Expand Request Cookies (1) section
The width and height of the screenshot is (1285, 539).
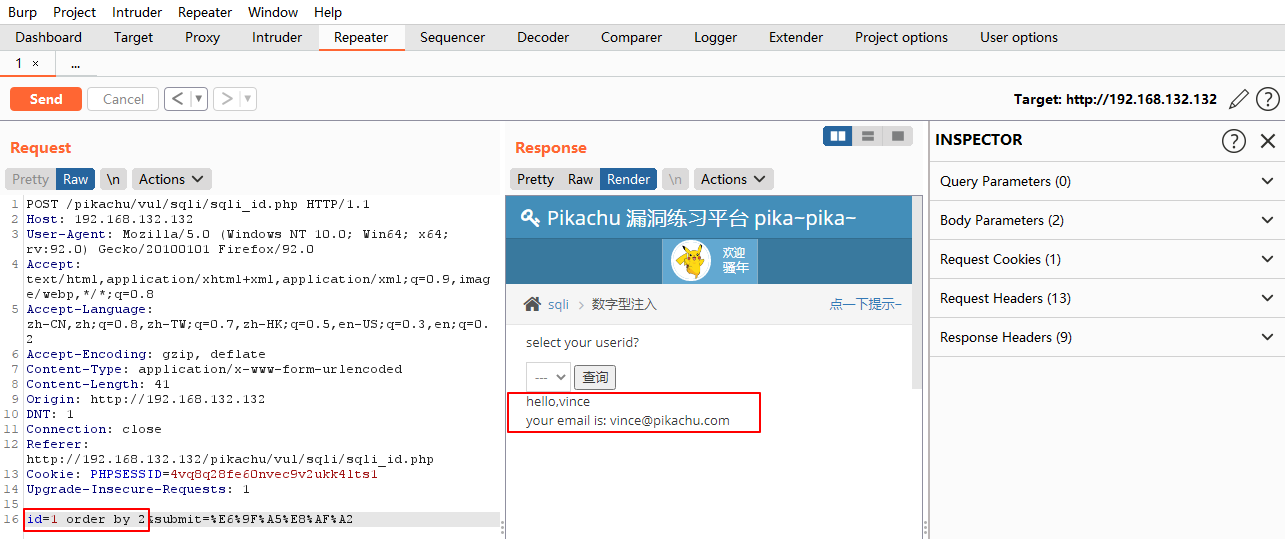click(x=1107, y=259)
